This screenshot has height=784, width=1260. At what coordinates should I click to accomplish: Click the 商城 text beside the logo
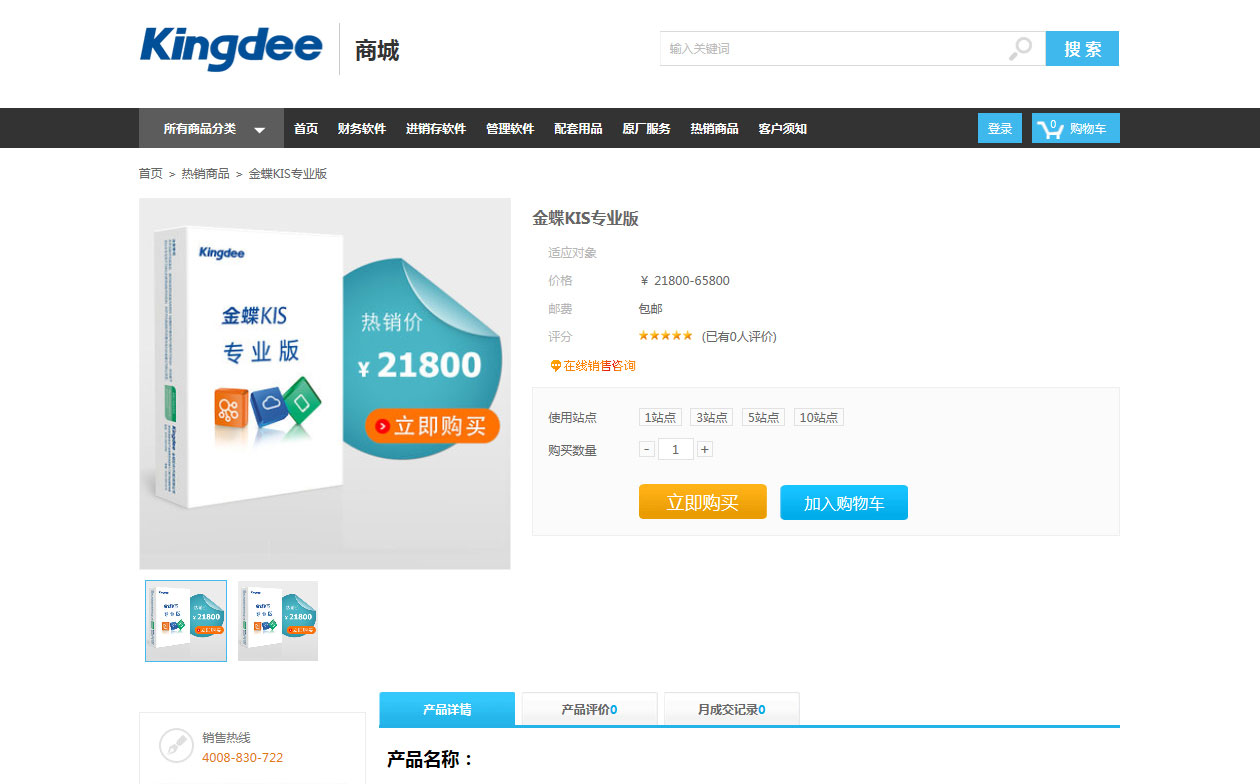[377, 50]
